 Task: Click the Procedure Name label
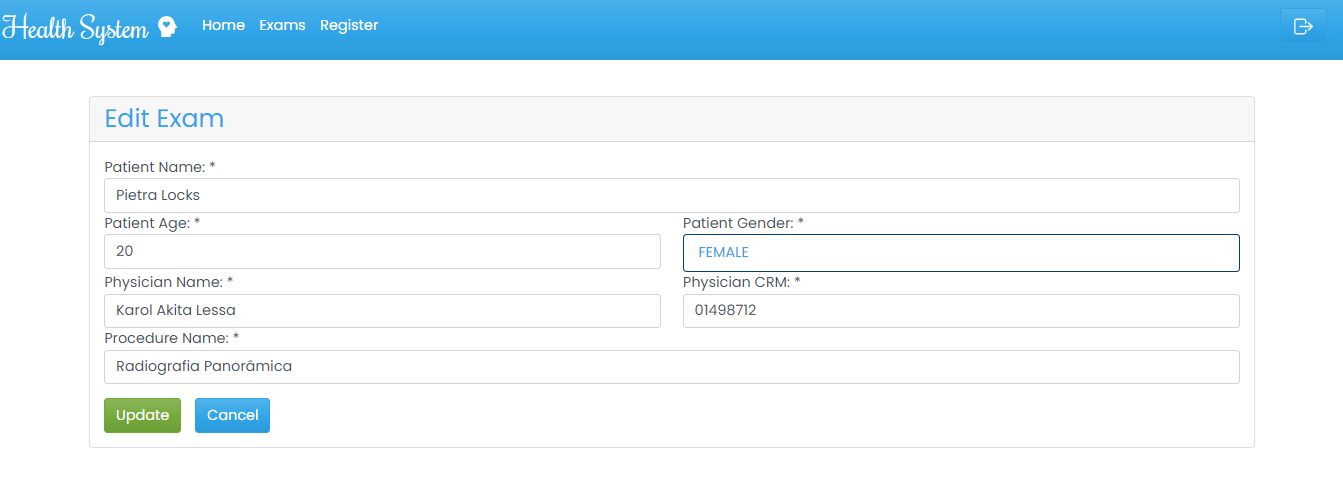pos(171,338)
